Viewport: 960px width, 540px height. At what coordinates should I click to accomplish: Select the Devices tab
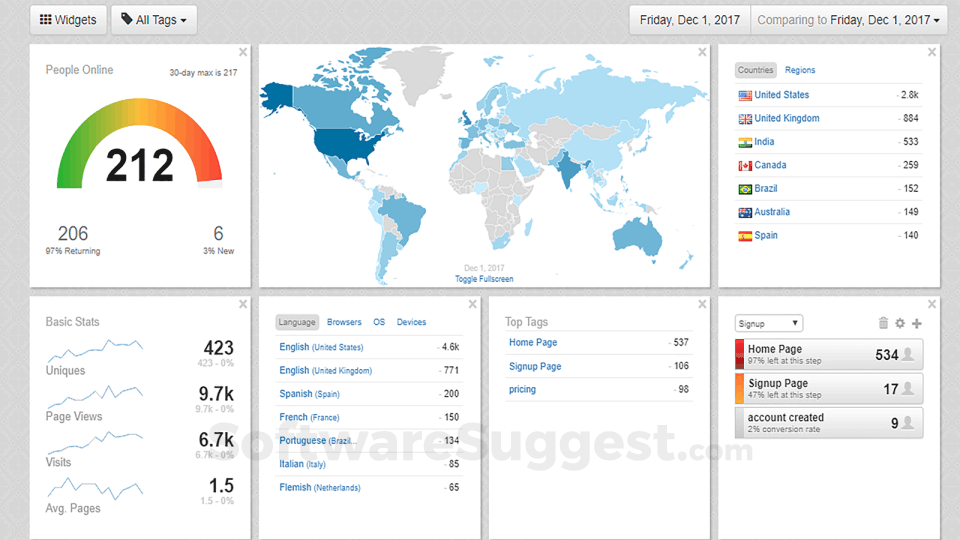click(411, 322)
